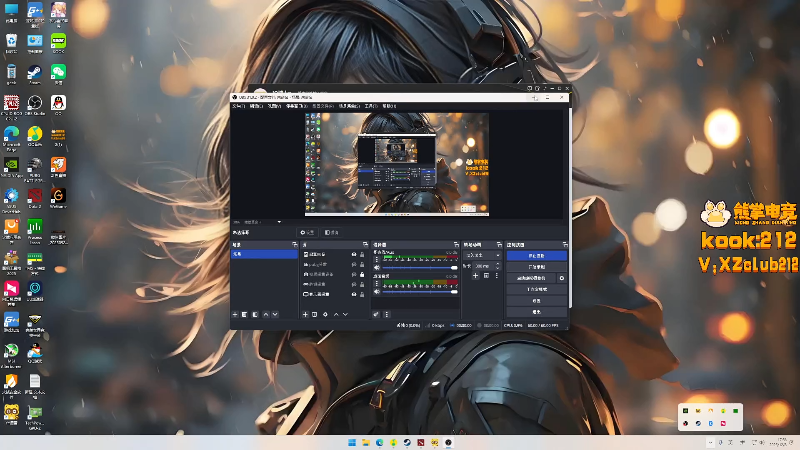Move the selected source down
The width and height of the screenshot is (800, 450).
[x=345, y=314]
